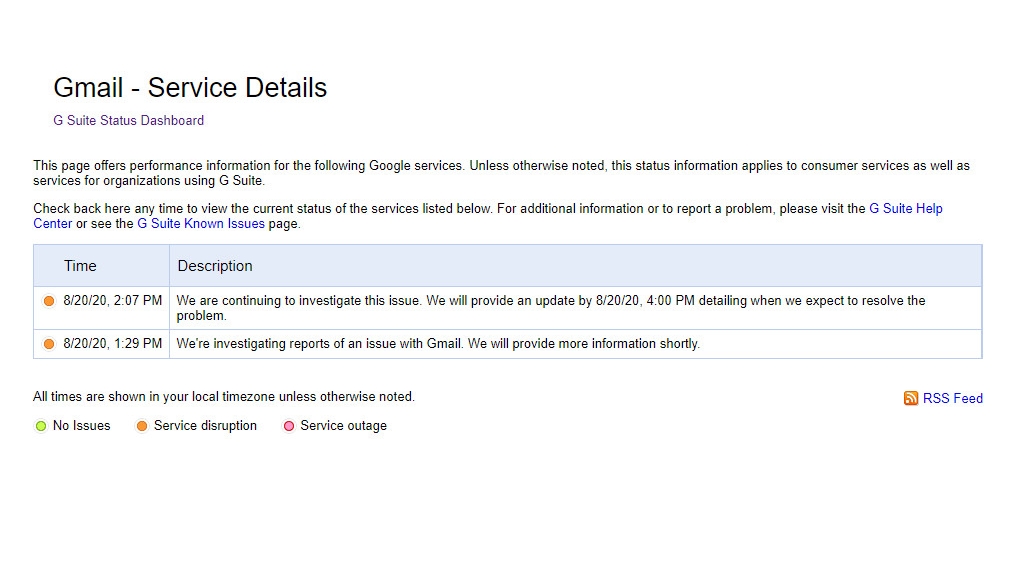Click the 'continuing to investigate' update description
The height and width of the screenshot is (576, 1024).
(550, 308)
